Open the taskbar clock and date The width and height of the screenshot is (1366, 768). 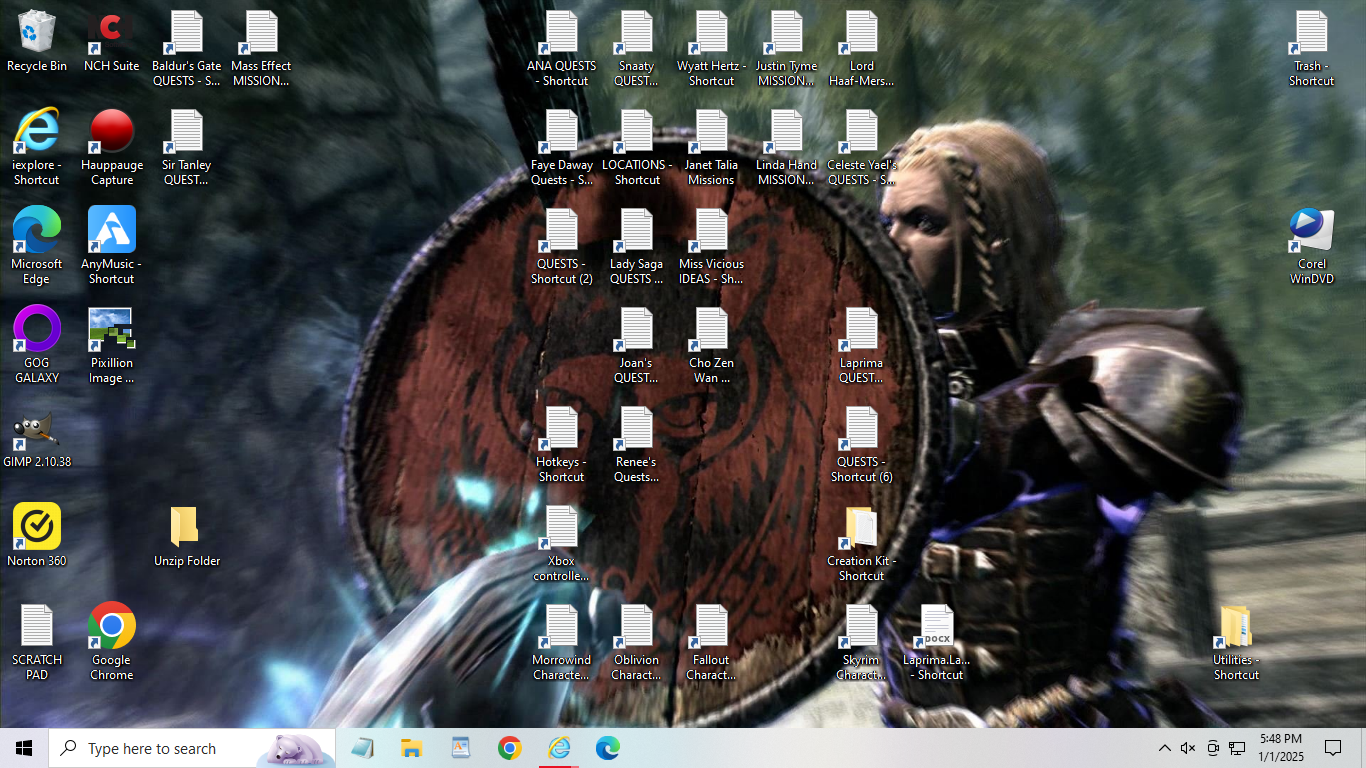click(x=1280, y=748)
